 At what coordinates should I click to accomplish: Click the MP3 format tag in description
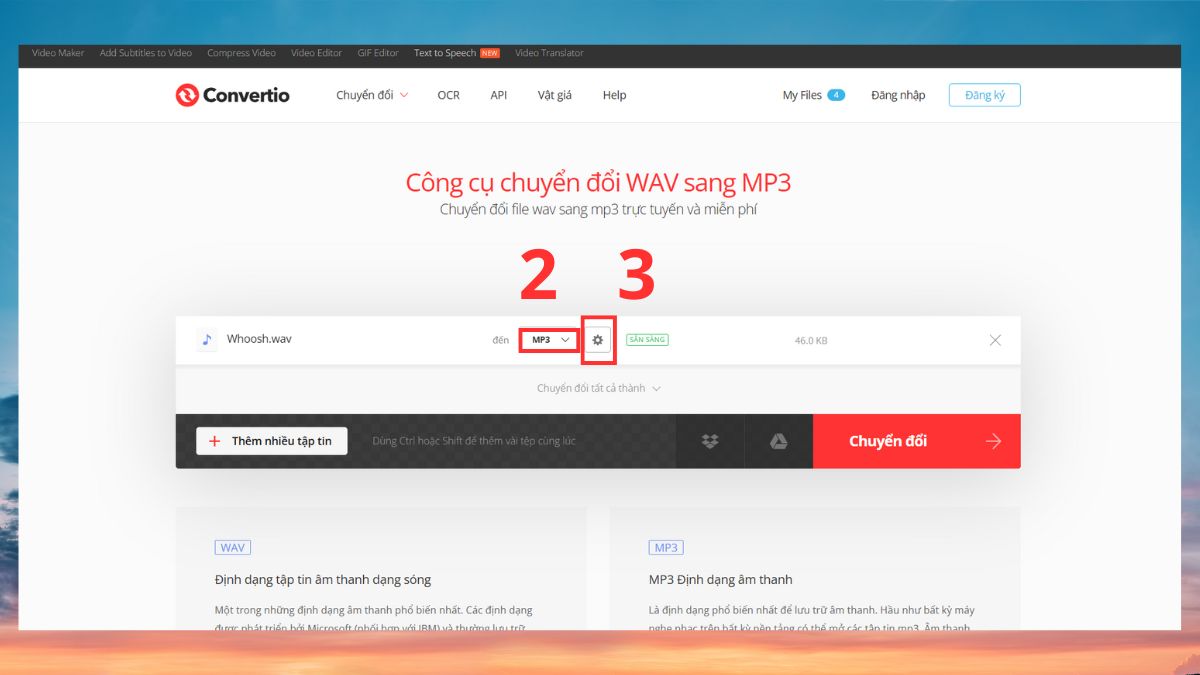pyautogui.click(x=666, y=547)
